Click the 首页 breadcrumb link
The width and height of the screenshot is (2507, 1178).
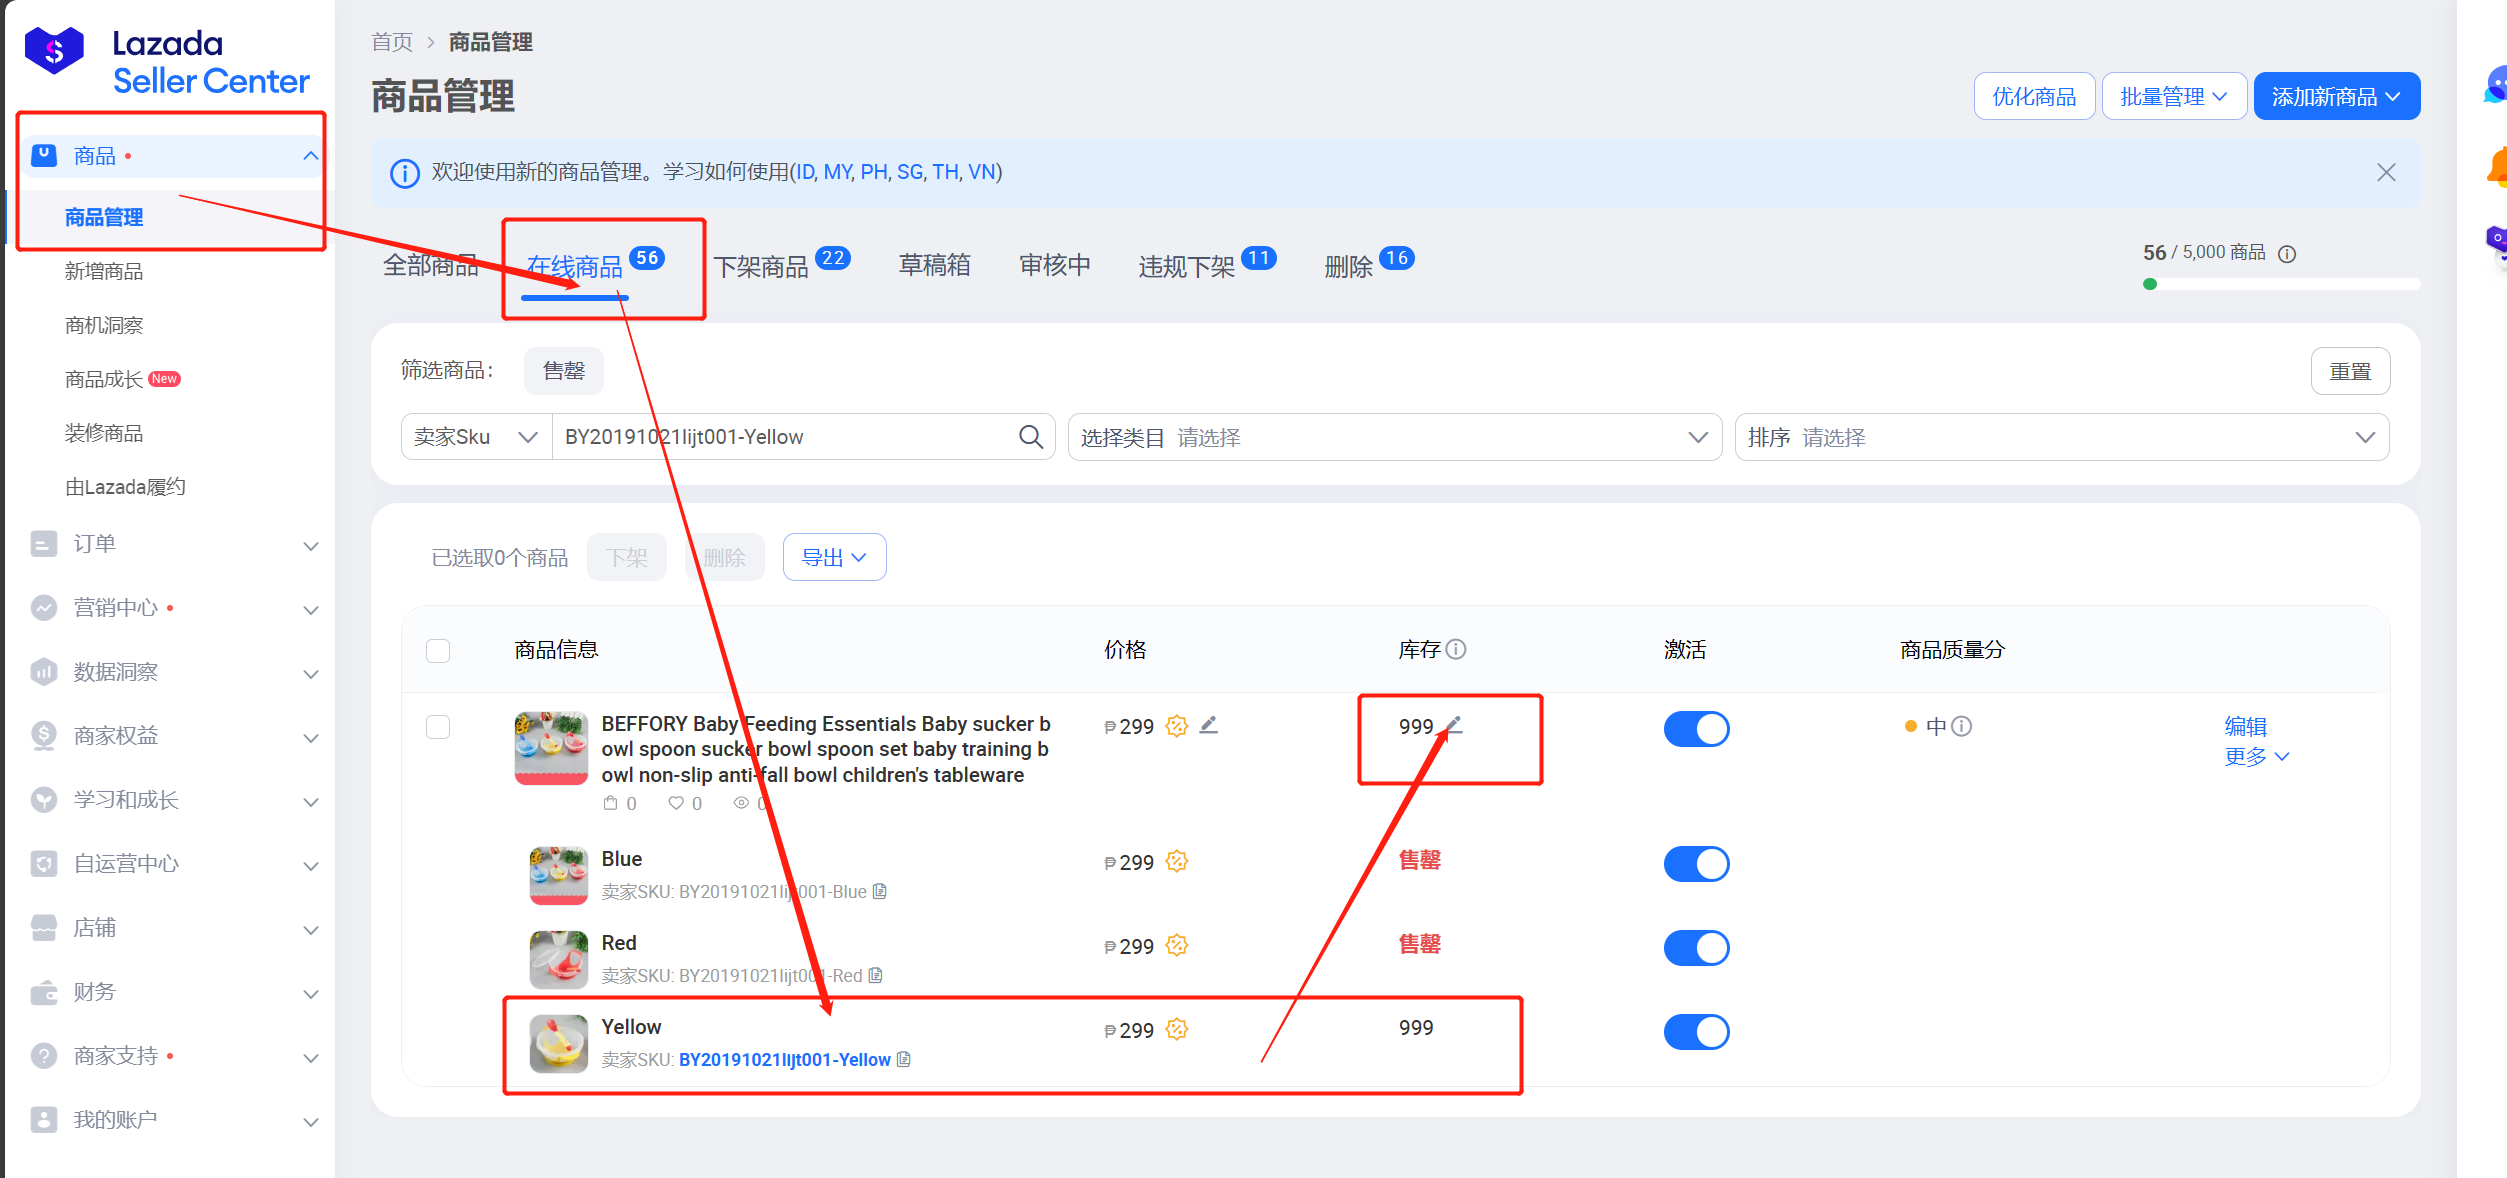[392, 42]
